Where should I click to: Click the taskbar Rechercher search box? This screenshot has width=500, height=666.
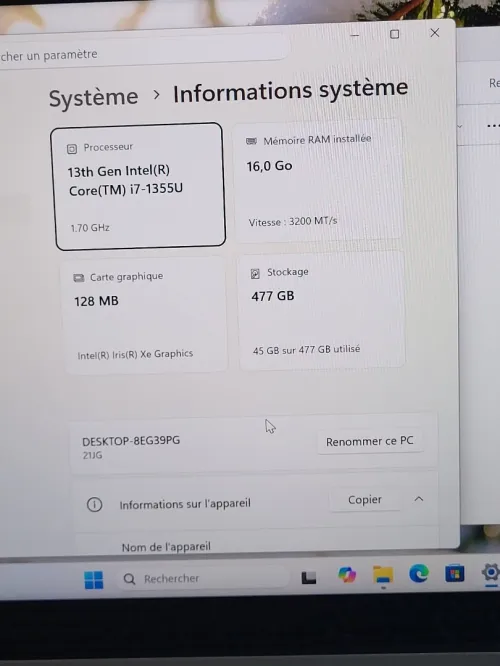tap(203, 579)
